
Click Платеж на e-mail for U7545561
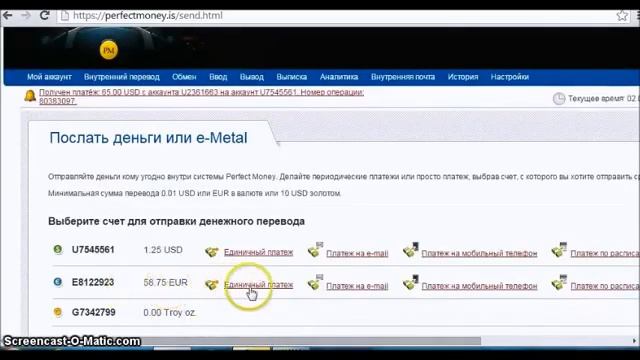357,253
